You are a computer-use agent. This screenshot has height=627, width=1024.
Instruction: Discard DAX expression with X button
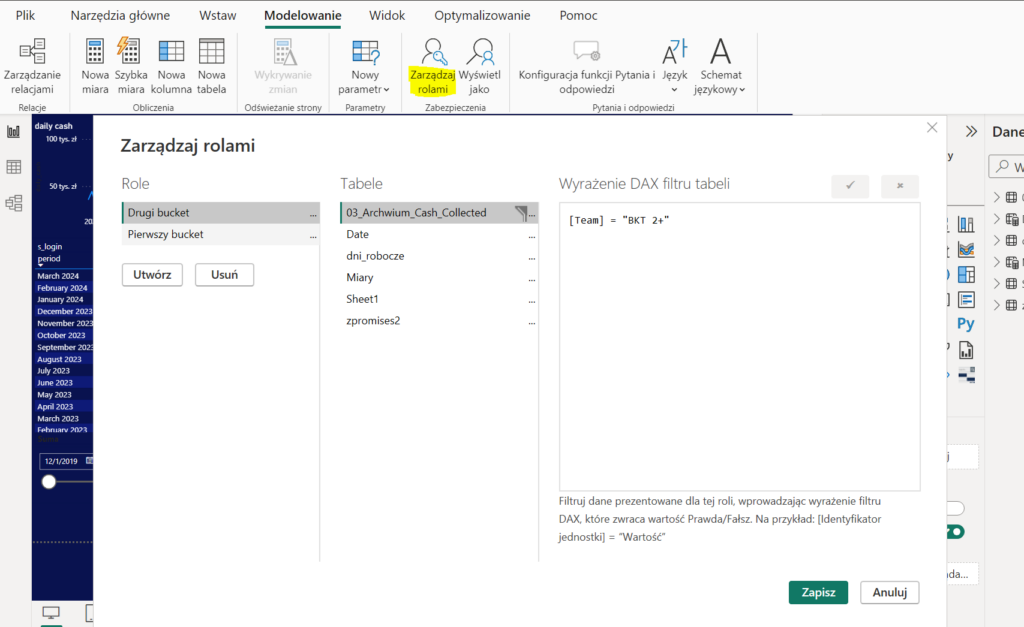[899, 186]
